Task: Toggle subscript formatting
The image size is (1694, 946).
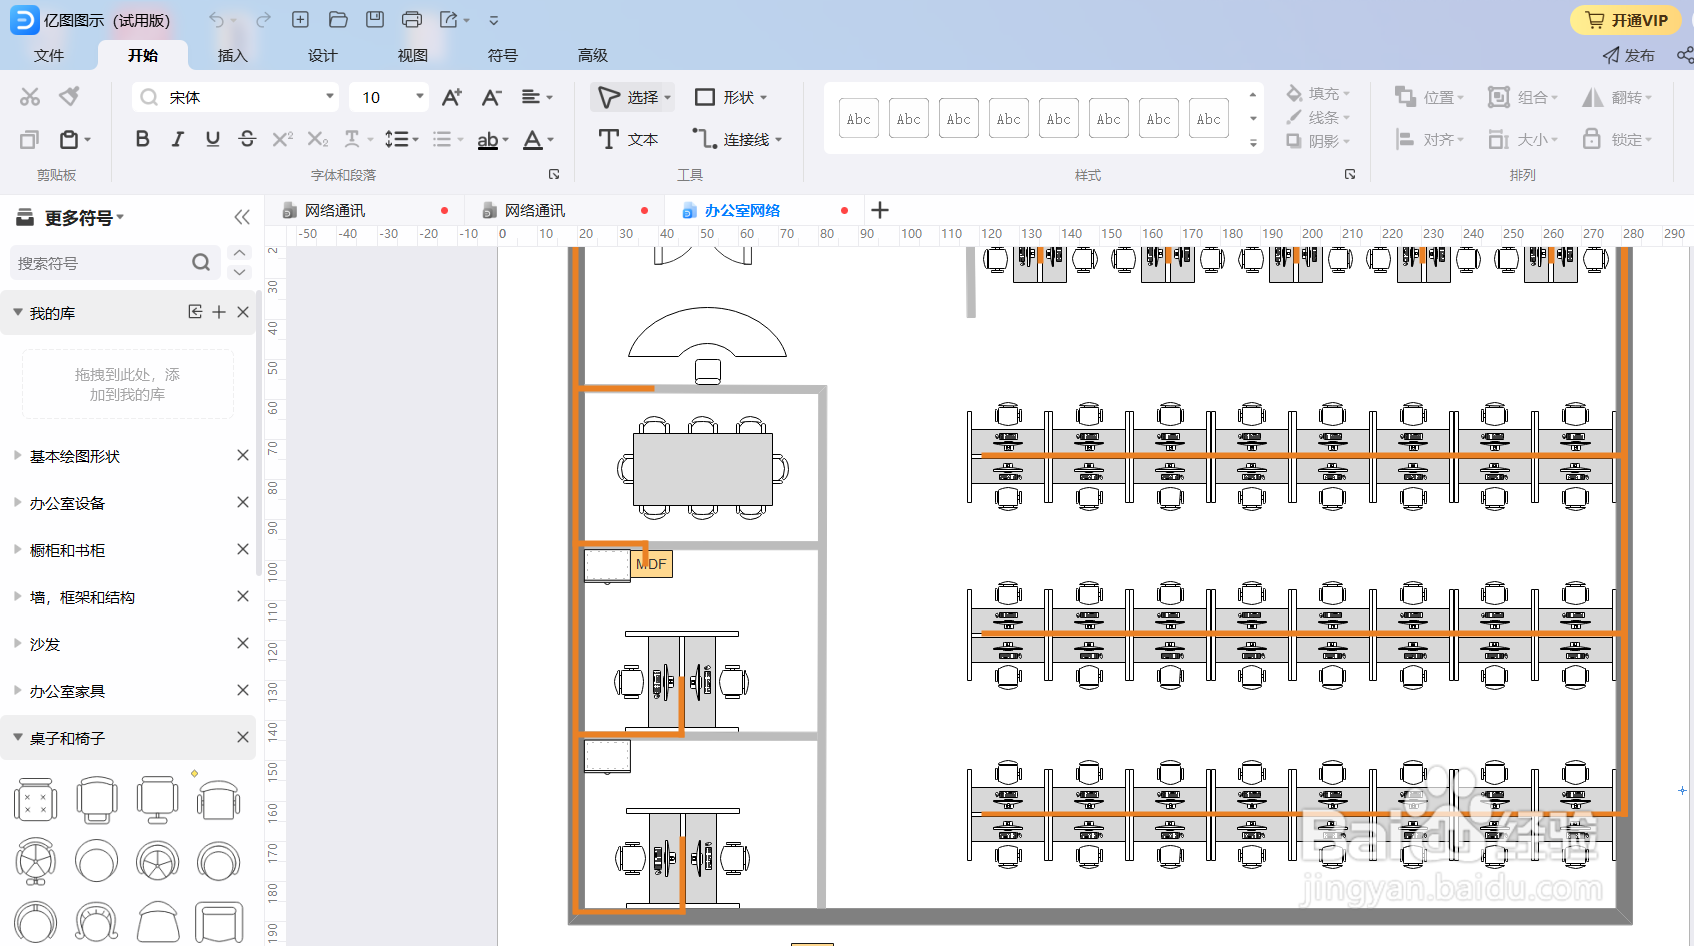Action: tap(318, 139)
